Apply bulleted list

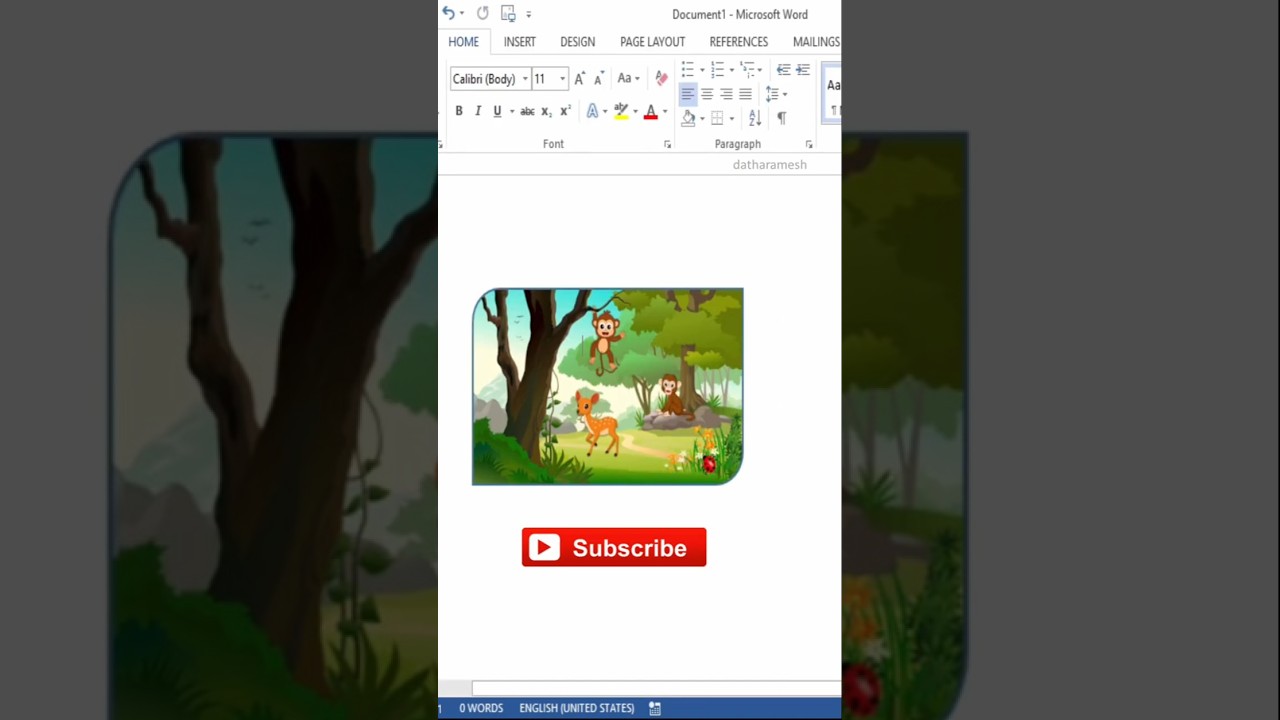(x=688, y=70)
